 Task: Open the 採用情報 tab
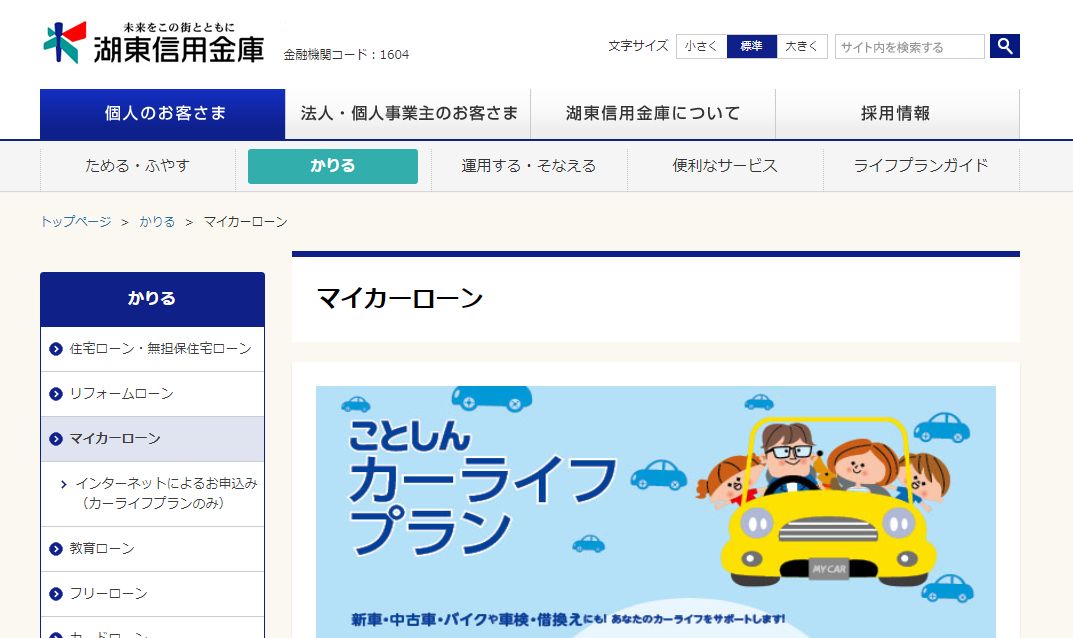pos(897,114)
